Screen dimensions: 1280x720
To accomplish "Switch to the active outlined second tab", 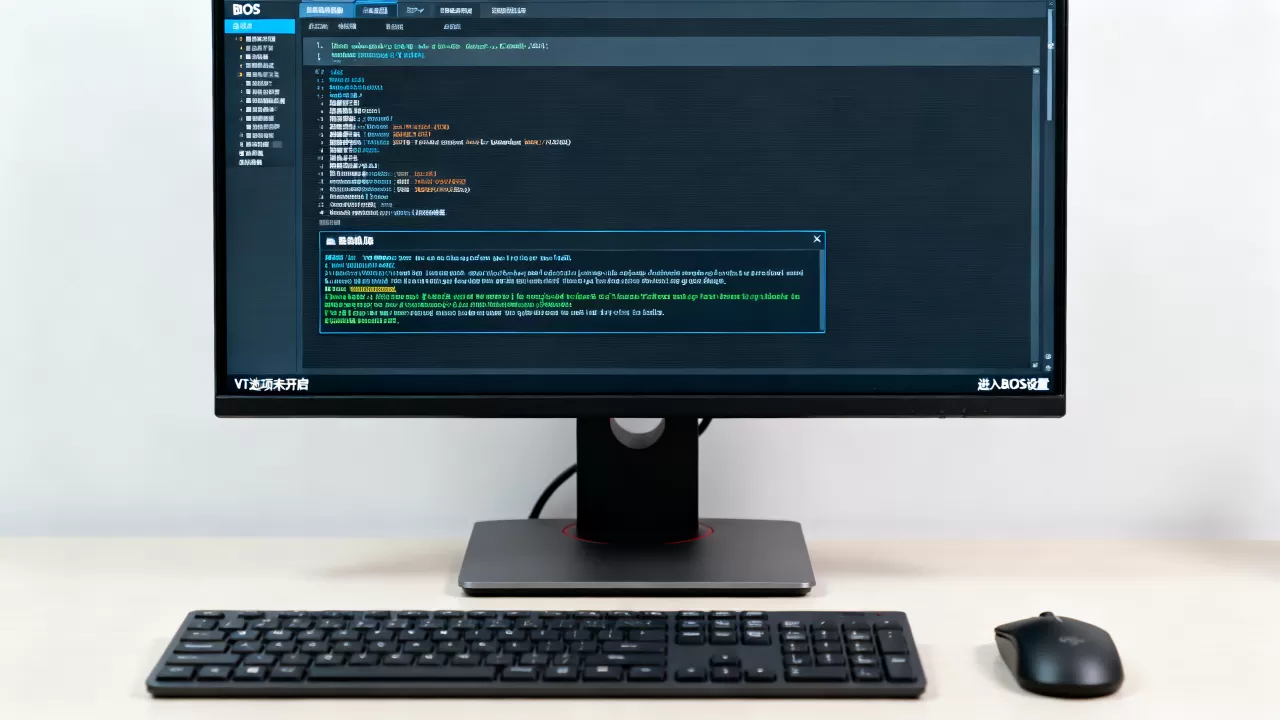I will pyautogui.click(x=376, y=10).
